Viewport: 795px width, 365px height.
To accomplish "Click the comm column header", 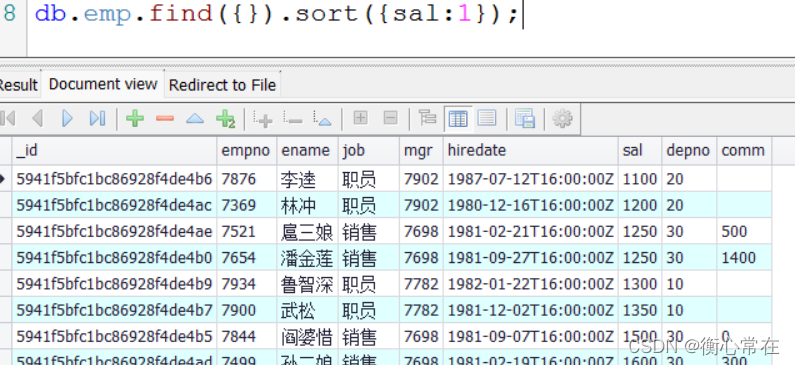I will pyautogui.click(x=744, y=151).
